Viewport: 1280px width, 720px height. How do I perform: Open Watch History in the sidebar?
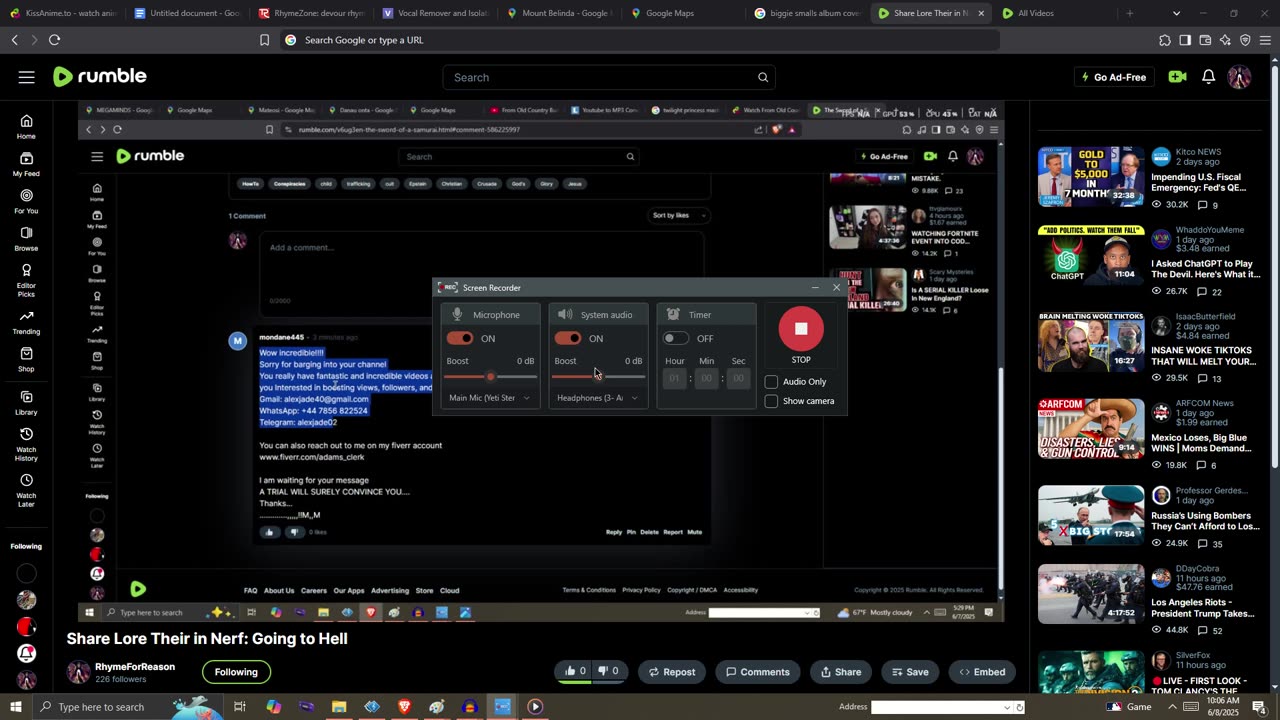tap(26, 444)
